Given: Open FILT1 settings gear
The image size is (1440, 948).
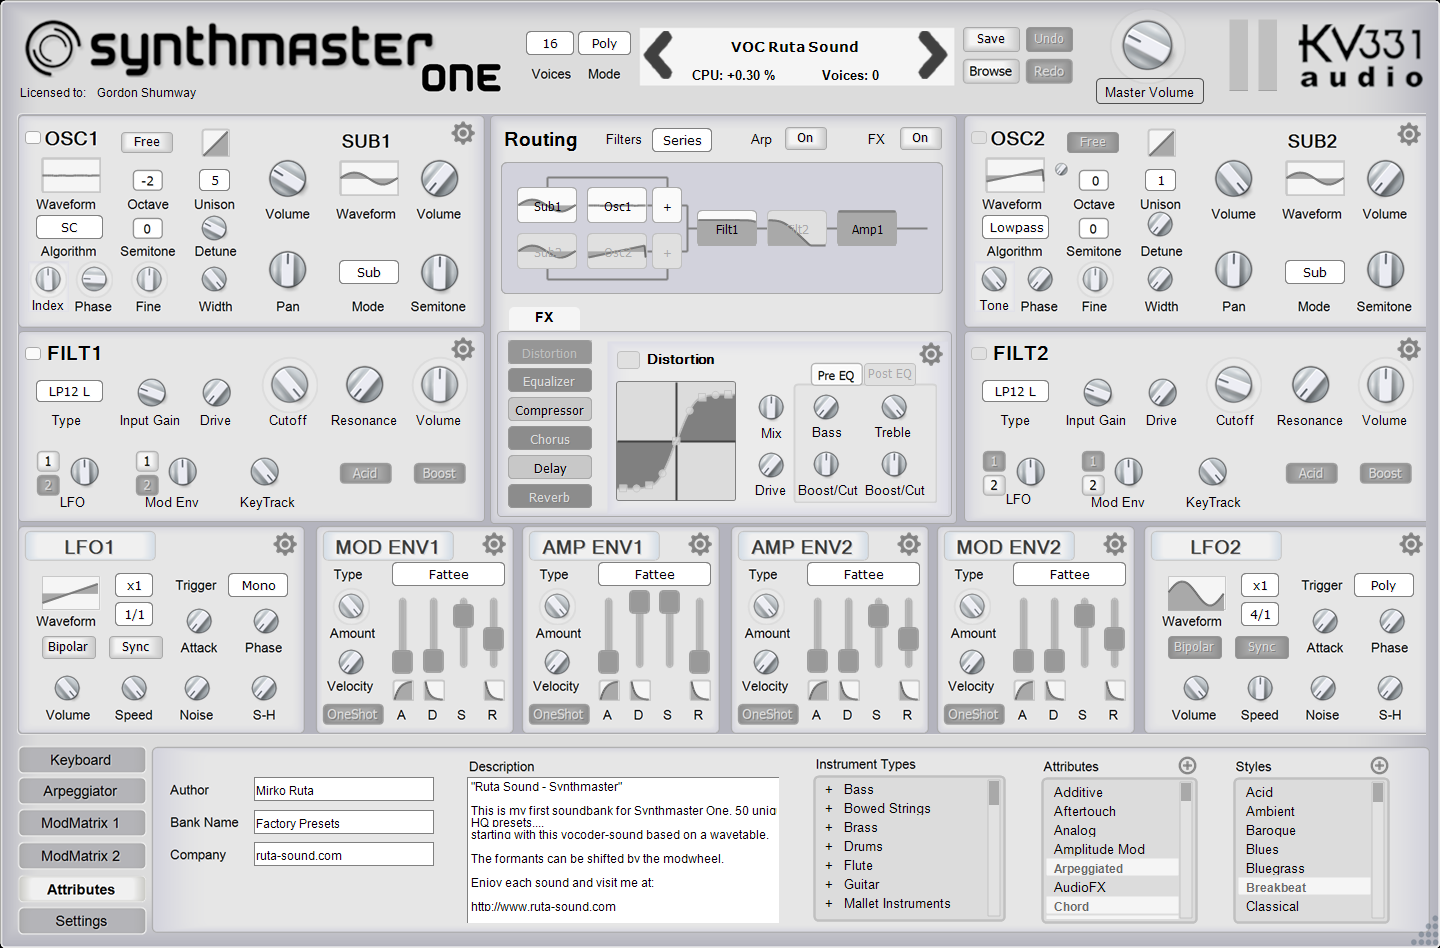Looking at the screenshot, I should [462, 349].
